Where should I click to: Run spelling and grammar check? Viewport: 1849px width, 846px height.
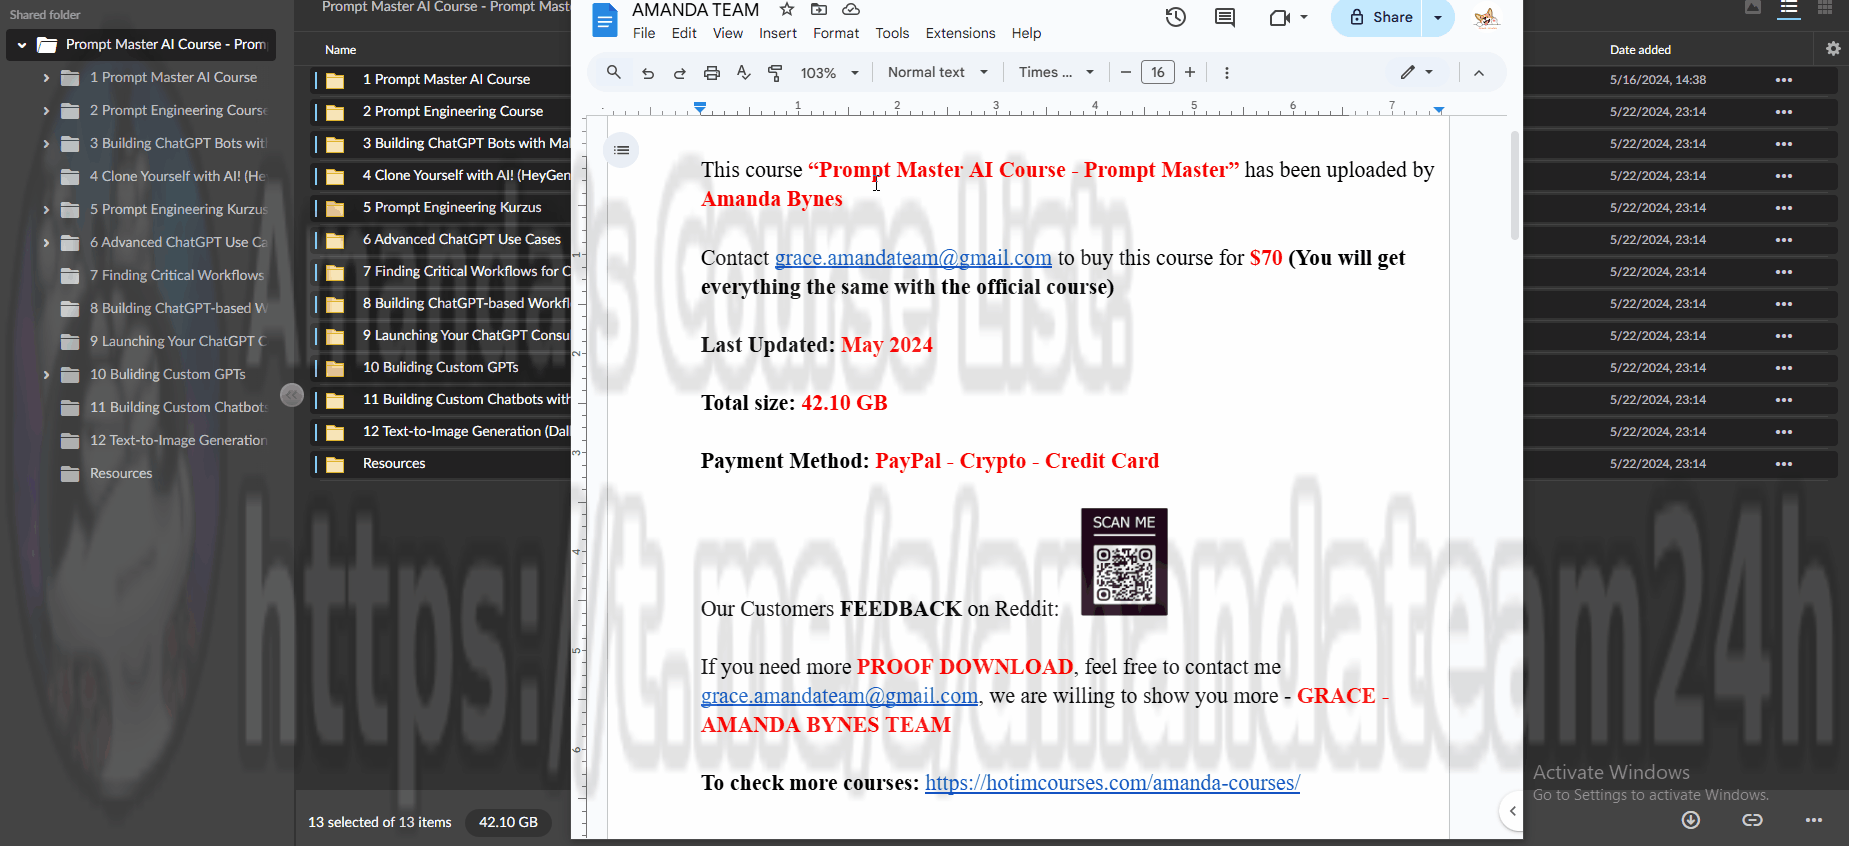pos(743,73)
